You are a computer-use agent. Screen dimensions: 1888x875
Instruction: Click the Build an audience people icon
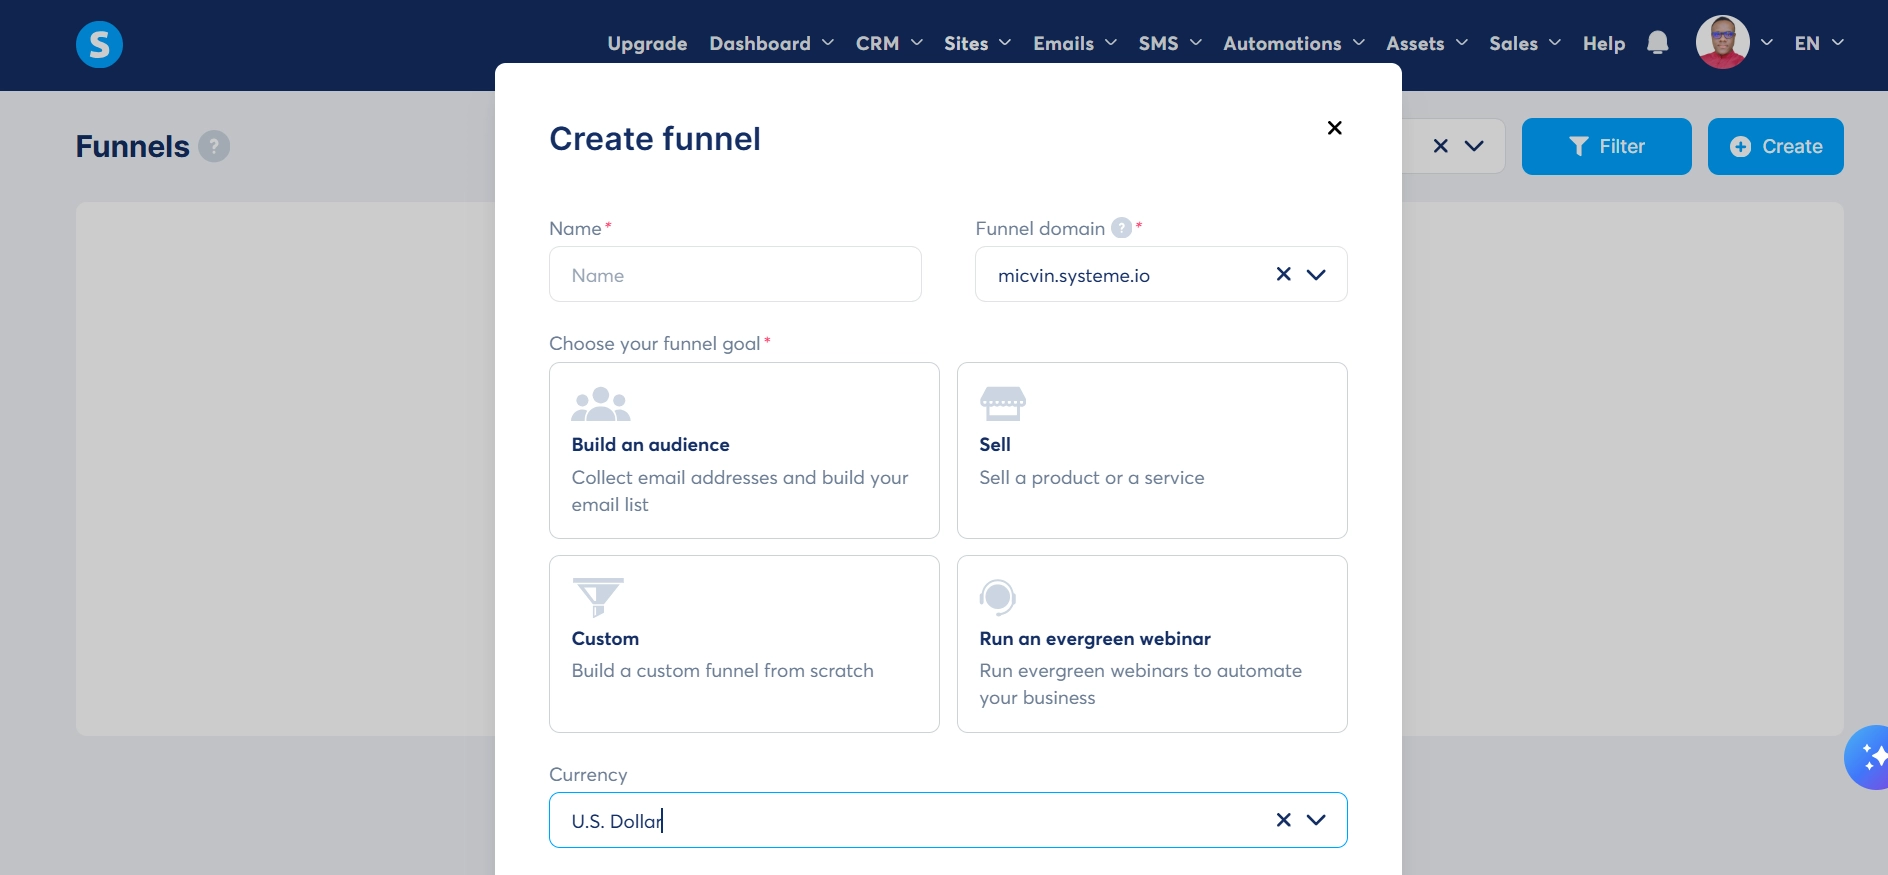601,404
